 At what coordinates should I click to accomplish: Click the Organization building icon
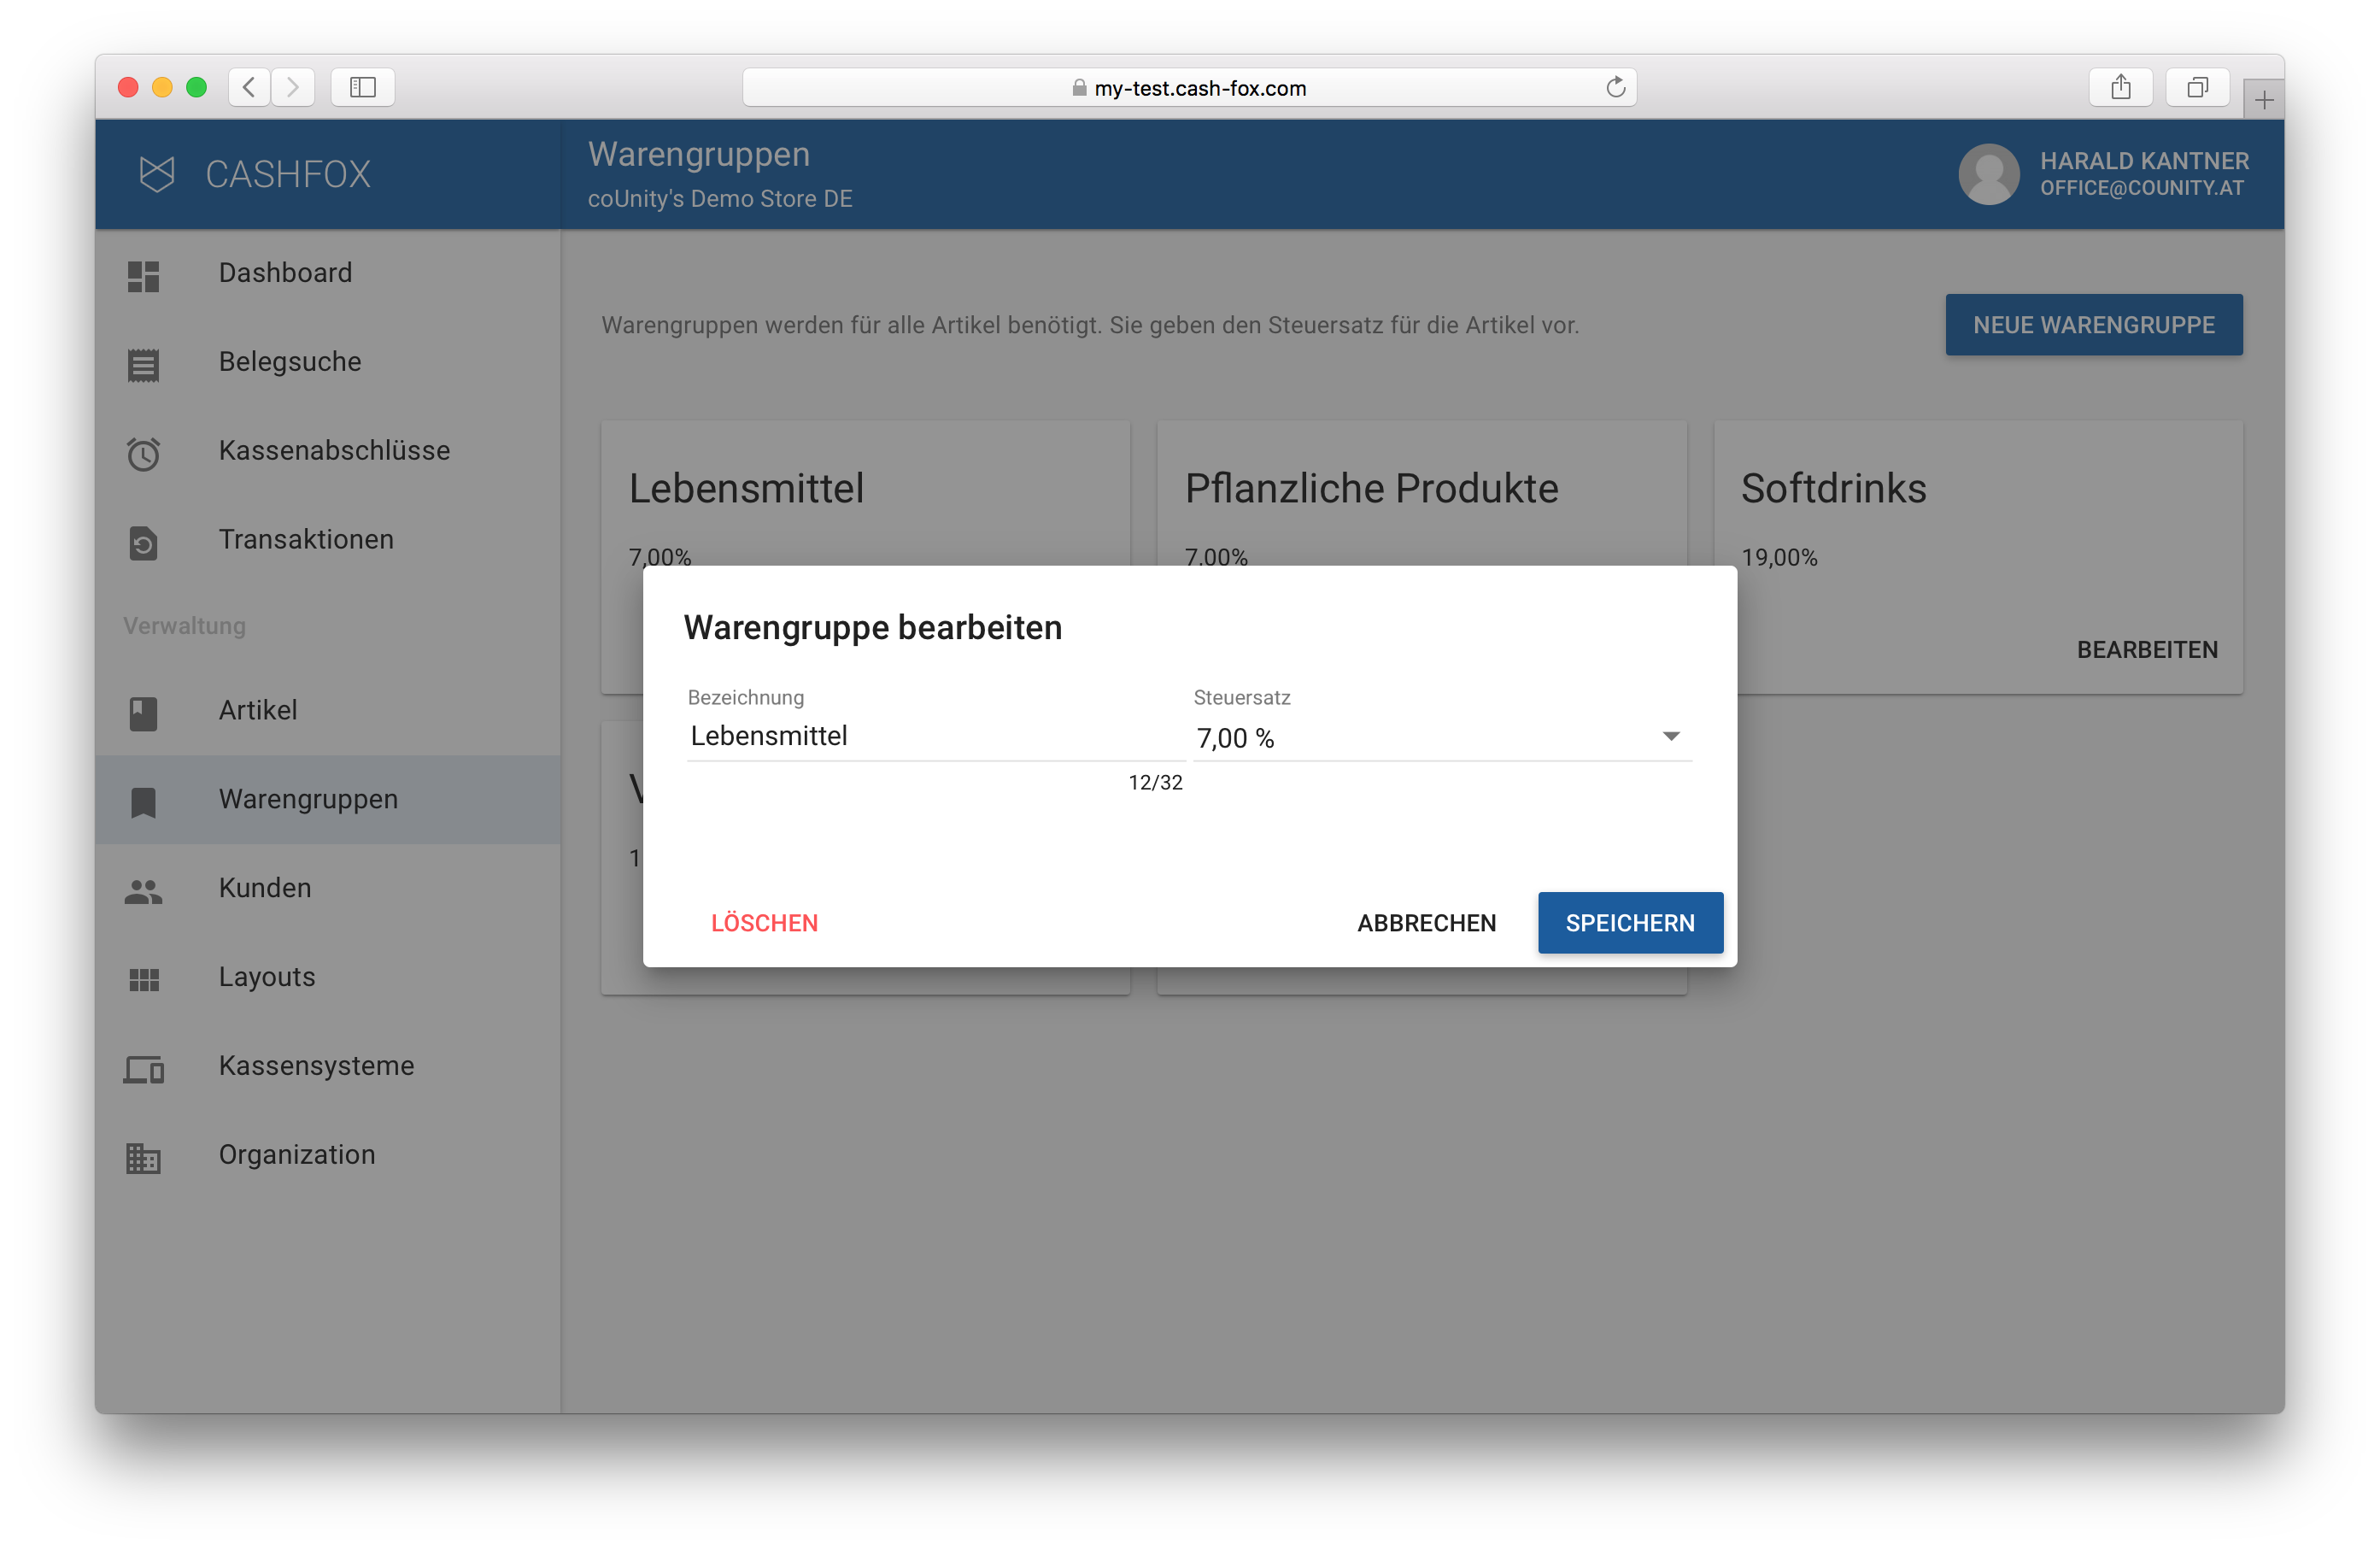[143, 1158]
